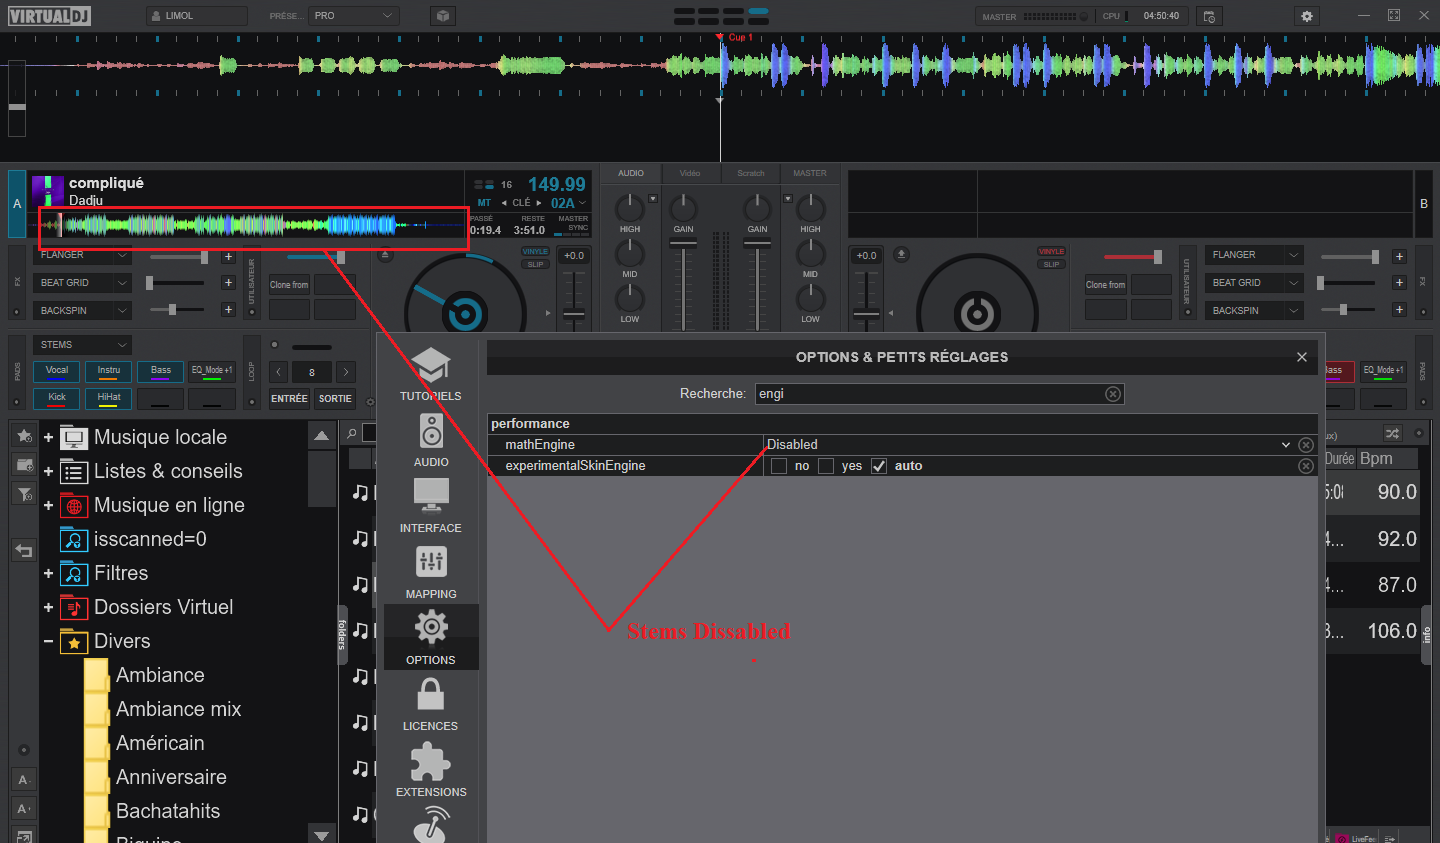
Task: Toggle HiHat stem pad on deck A
Action: click(109, 398)
